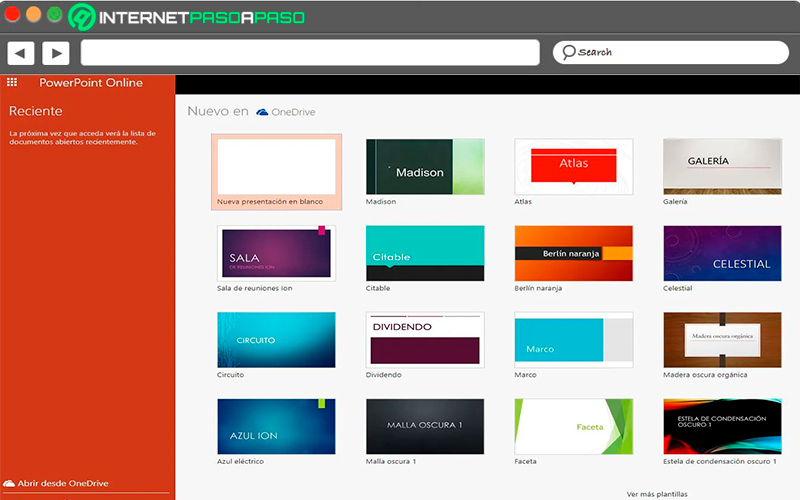Click the empty browser address bar

coord(310,53)
